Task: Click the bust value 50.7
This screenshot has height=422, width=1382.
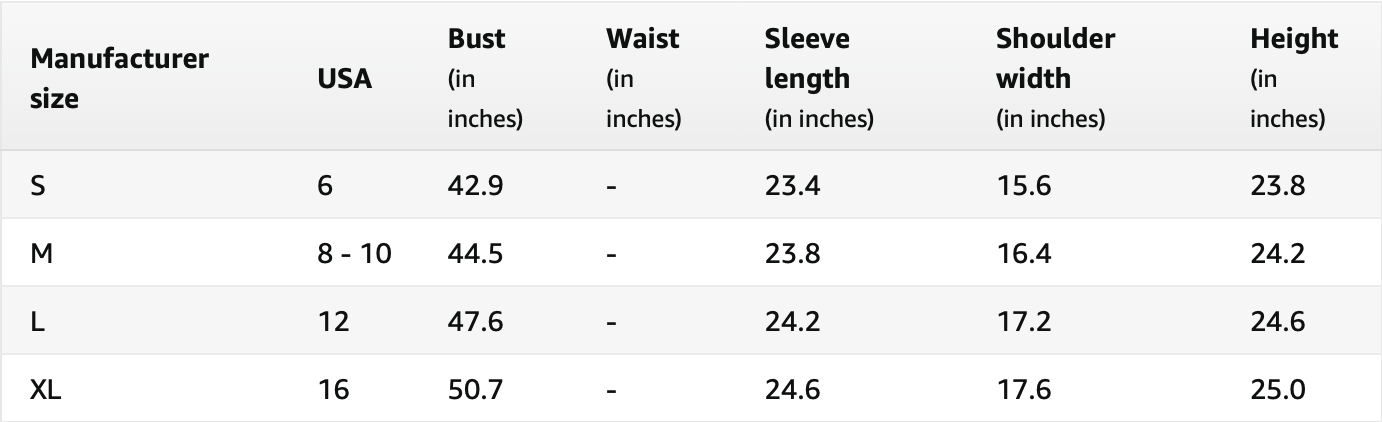Action: coord(475,389)
